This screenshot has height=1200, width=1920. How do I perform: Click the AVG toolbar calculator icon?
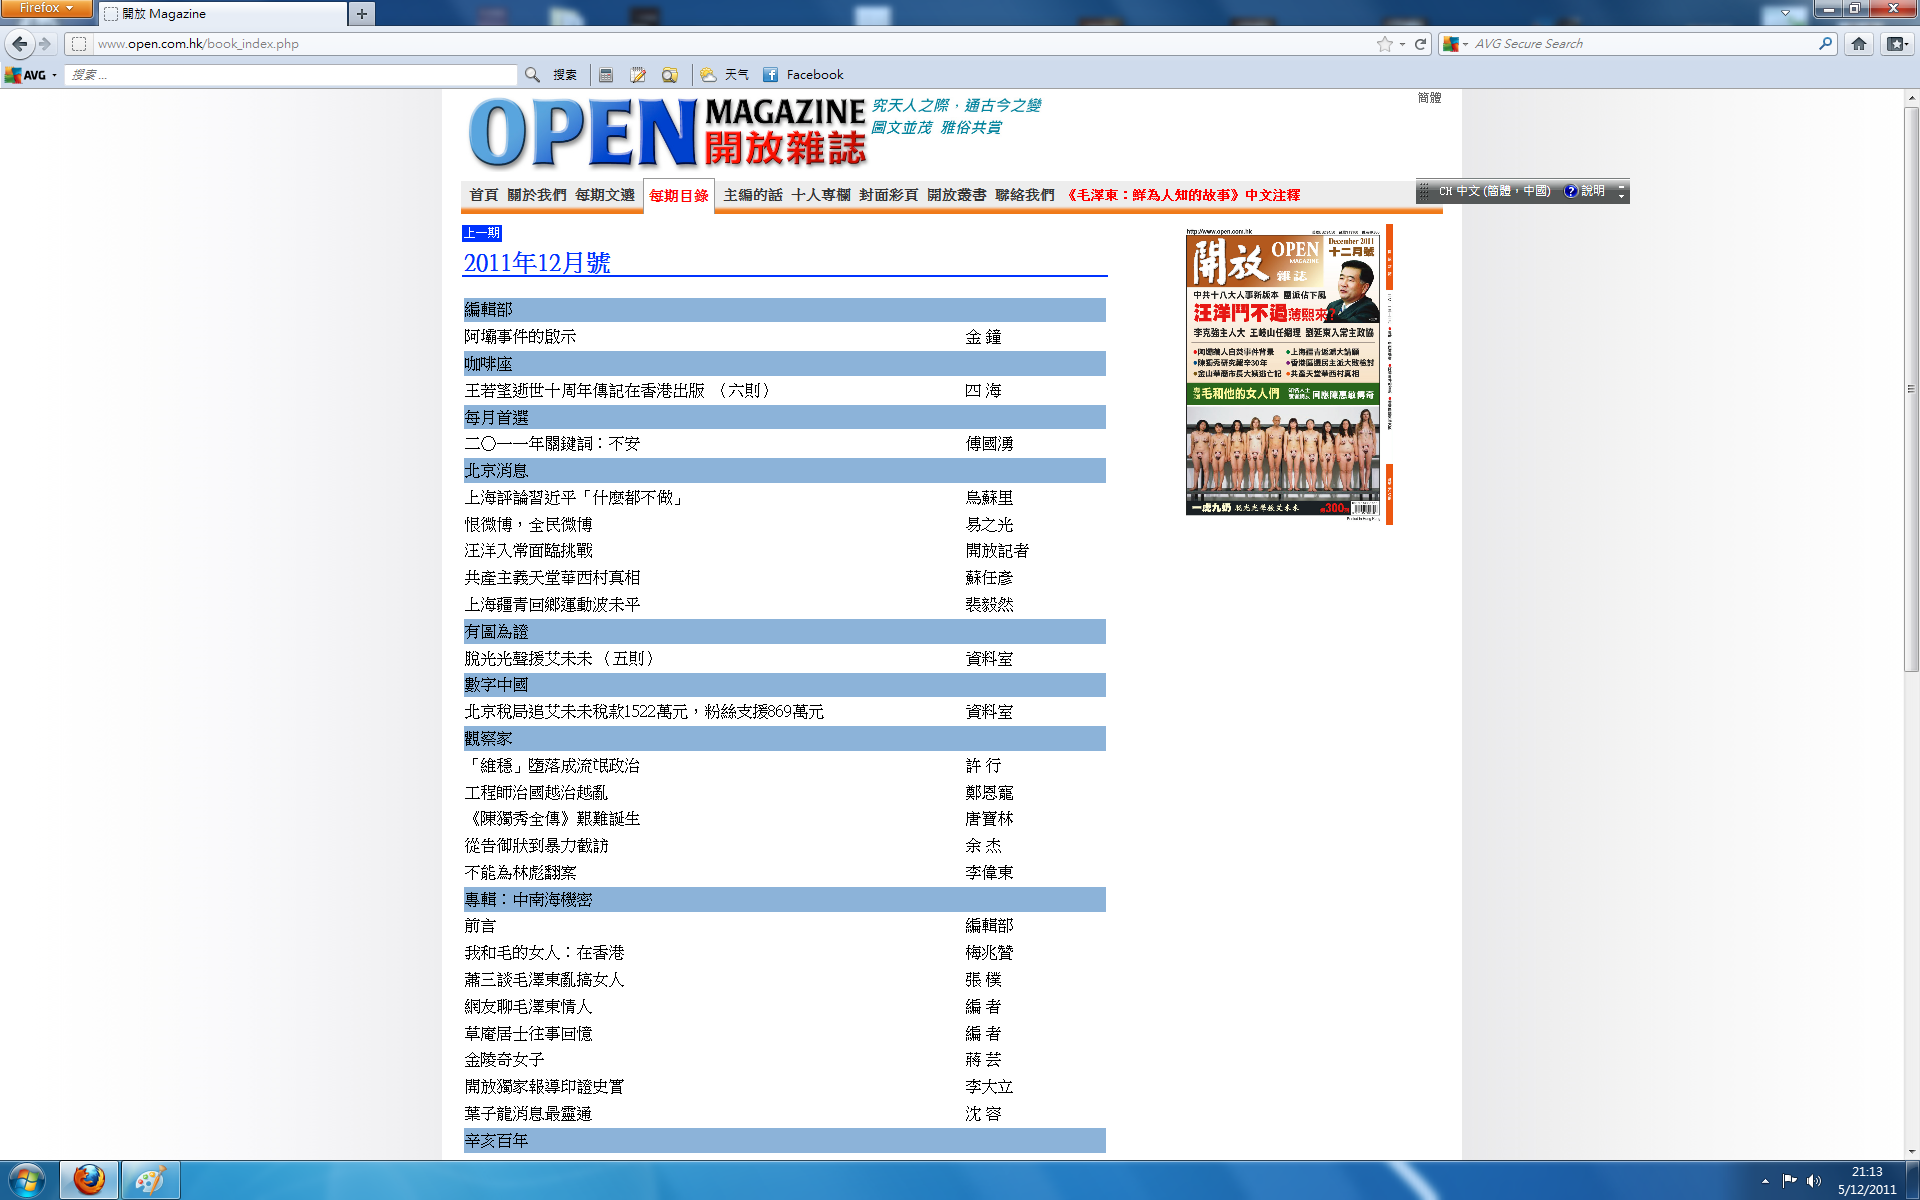click(x=606, y=75)
